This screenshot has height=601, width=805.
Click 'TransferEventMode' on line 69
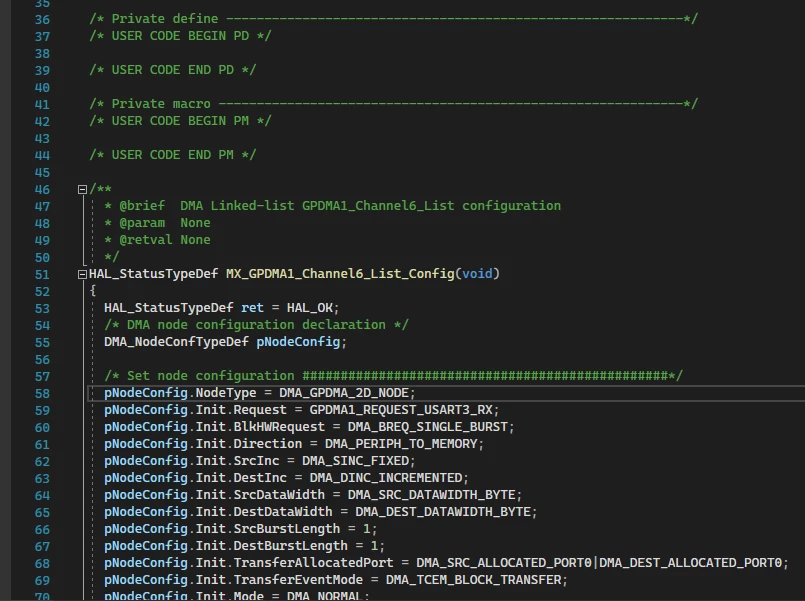coord(298,579)
